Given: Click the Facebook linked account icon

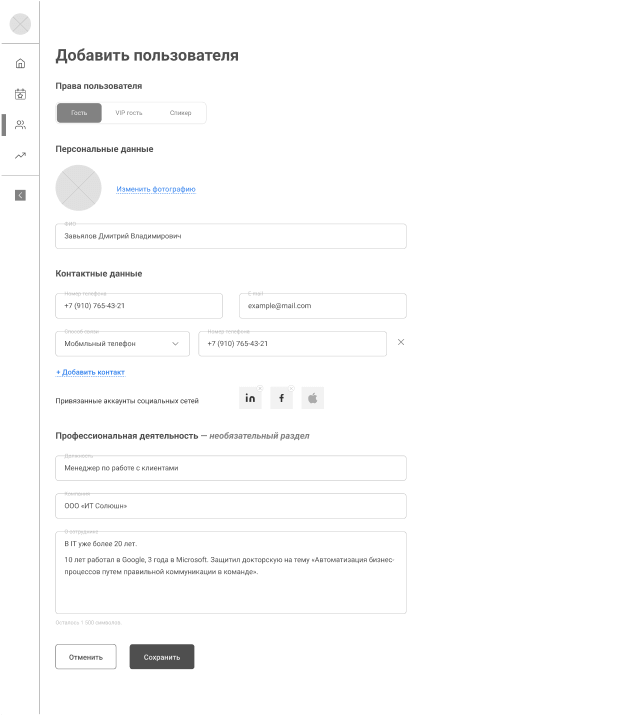Looking at the screenshot, I should (282, 398).
